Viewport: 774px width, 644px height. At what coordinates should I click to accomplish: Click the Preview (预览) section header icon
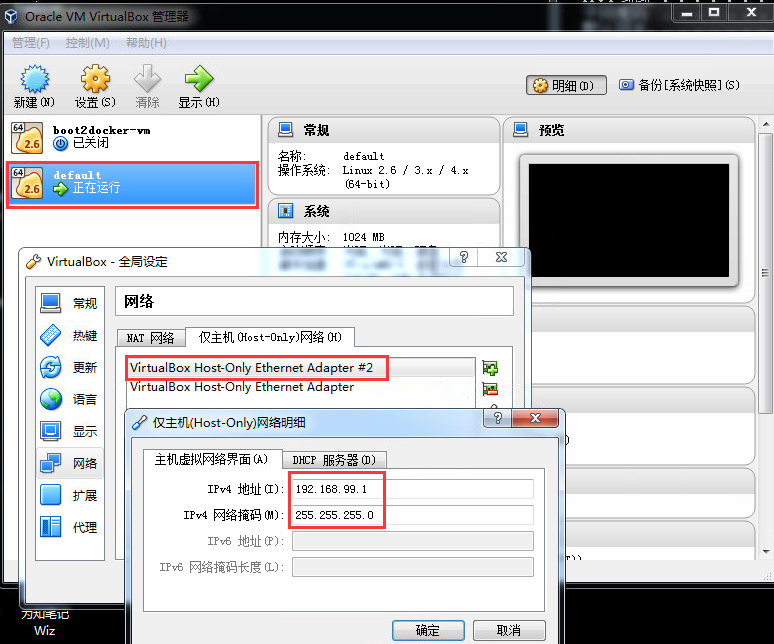(x=520, y=130)
